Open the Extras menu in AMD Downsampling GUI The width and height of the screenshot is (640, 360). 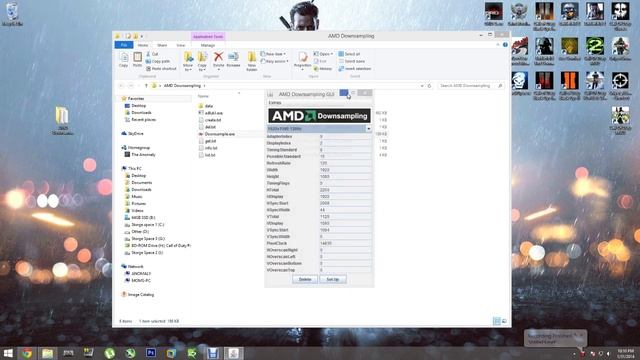pyautogui.click(x=275, y=103)
